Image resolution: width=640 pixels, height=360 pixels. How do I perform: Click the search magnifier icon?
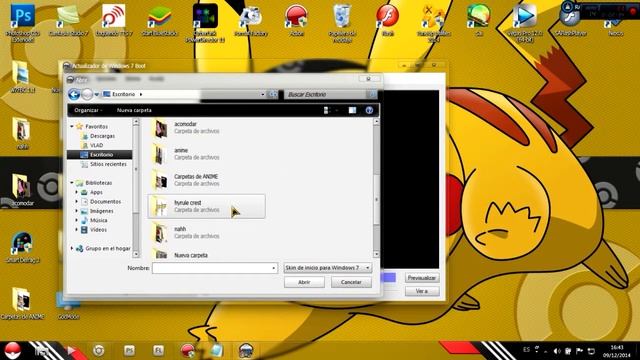pyautogui.click(x=371, y=94)
